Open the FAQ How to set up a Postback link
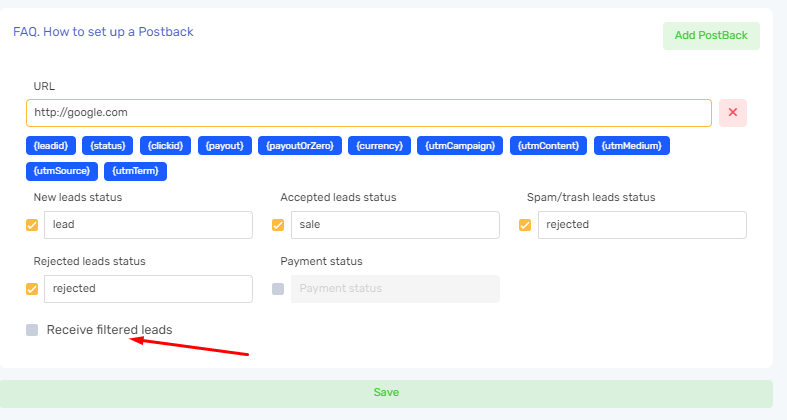 (x=103, y=32)
